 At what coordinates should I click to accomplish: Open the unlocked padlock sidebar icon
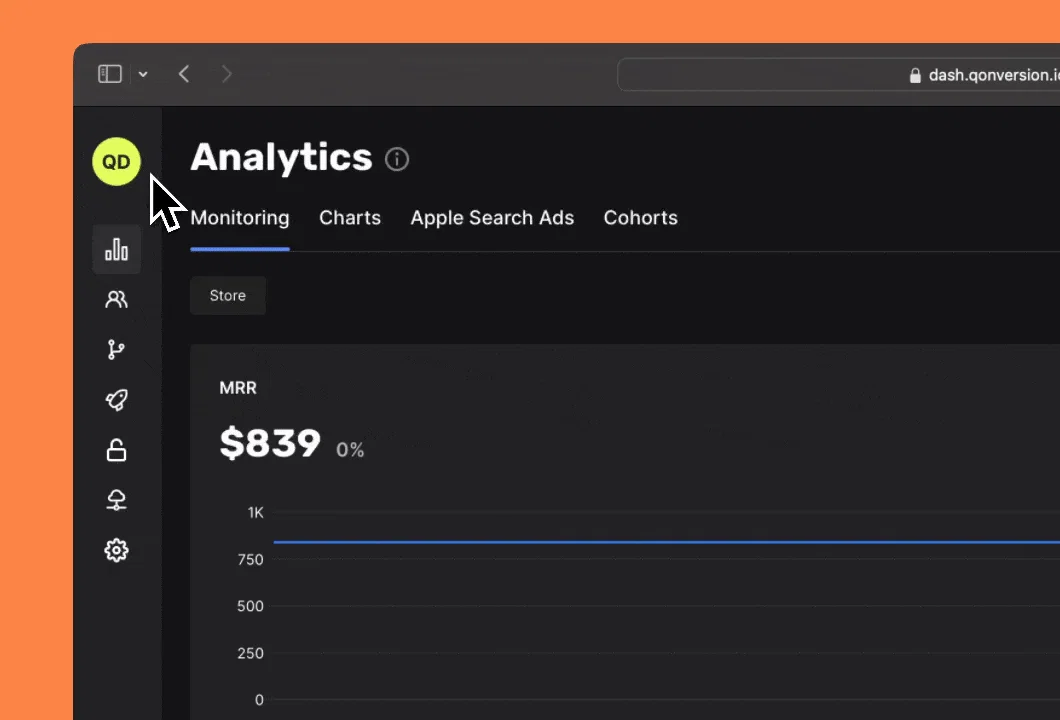[x=116, y=450]
